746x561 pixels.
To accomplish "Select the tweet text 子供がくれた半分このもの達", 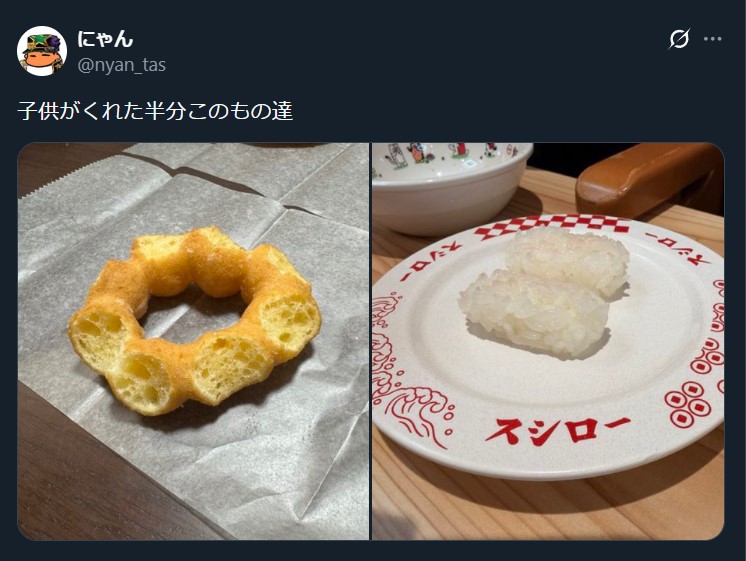I will pyautogui.click(x=155, y=110).
